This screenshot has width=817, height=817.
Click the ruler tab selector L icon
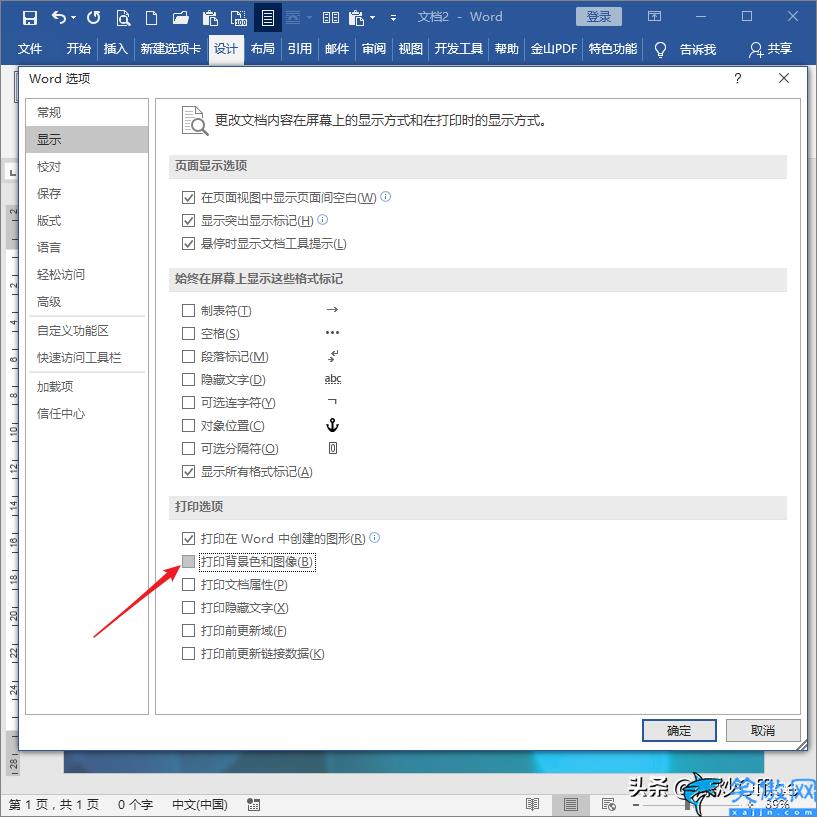point(12,172)
